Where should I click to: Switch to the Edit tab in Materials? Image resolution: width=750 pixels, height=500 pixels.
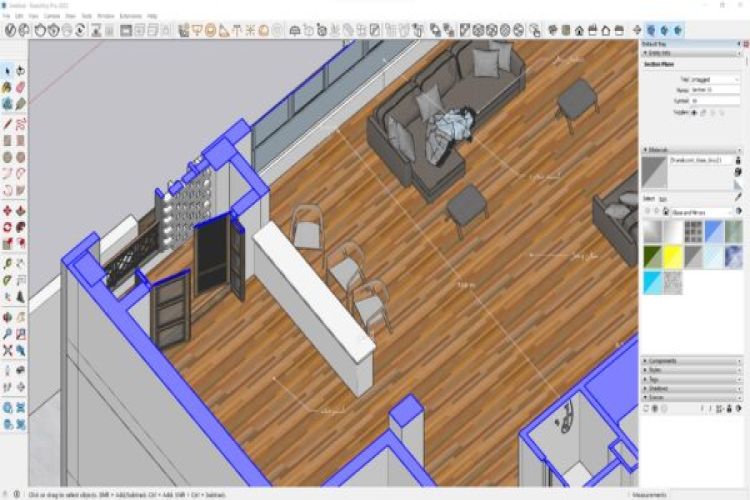[x=662, y=198]
